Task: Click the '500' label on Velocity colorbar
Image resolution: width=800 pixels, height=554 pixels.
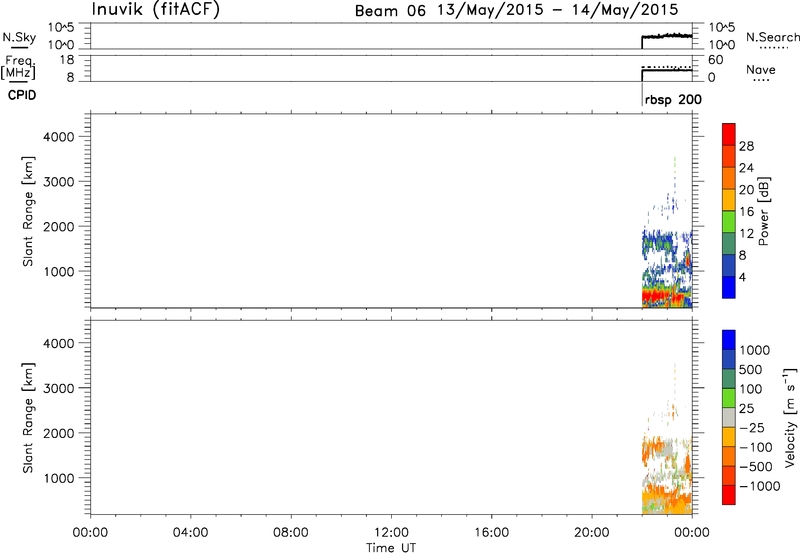Action: tap(751, 369)
